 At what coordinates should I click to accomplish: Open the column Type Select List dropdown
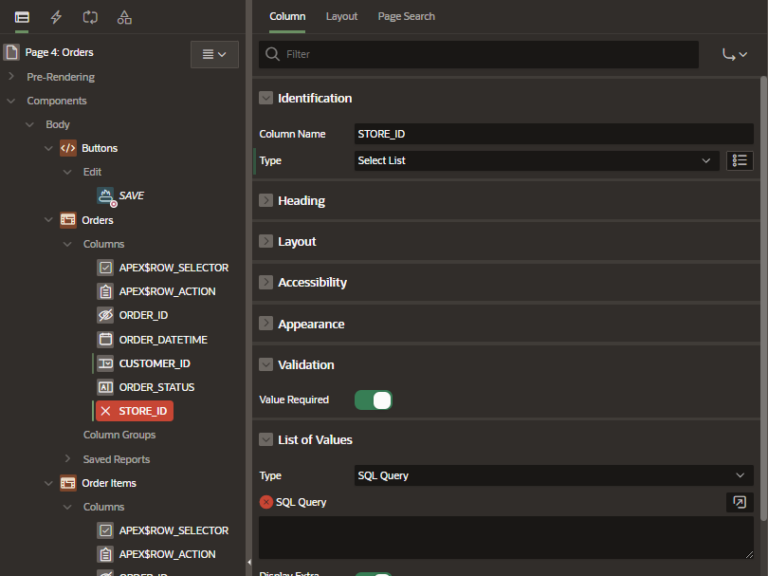click(x=536, y=160)
